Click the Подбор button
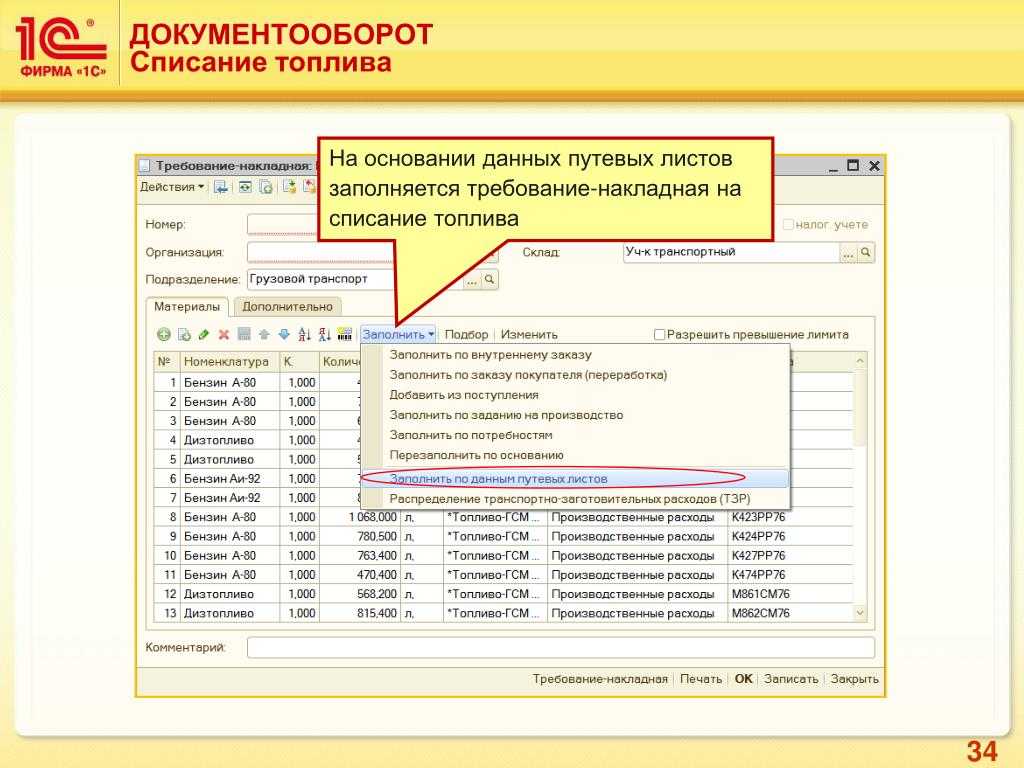Viewport: 1024px width, 768px height. 466,334
